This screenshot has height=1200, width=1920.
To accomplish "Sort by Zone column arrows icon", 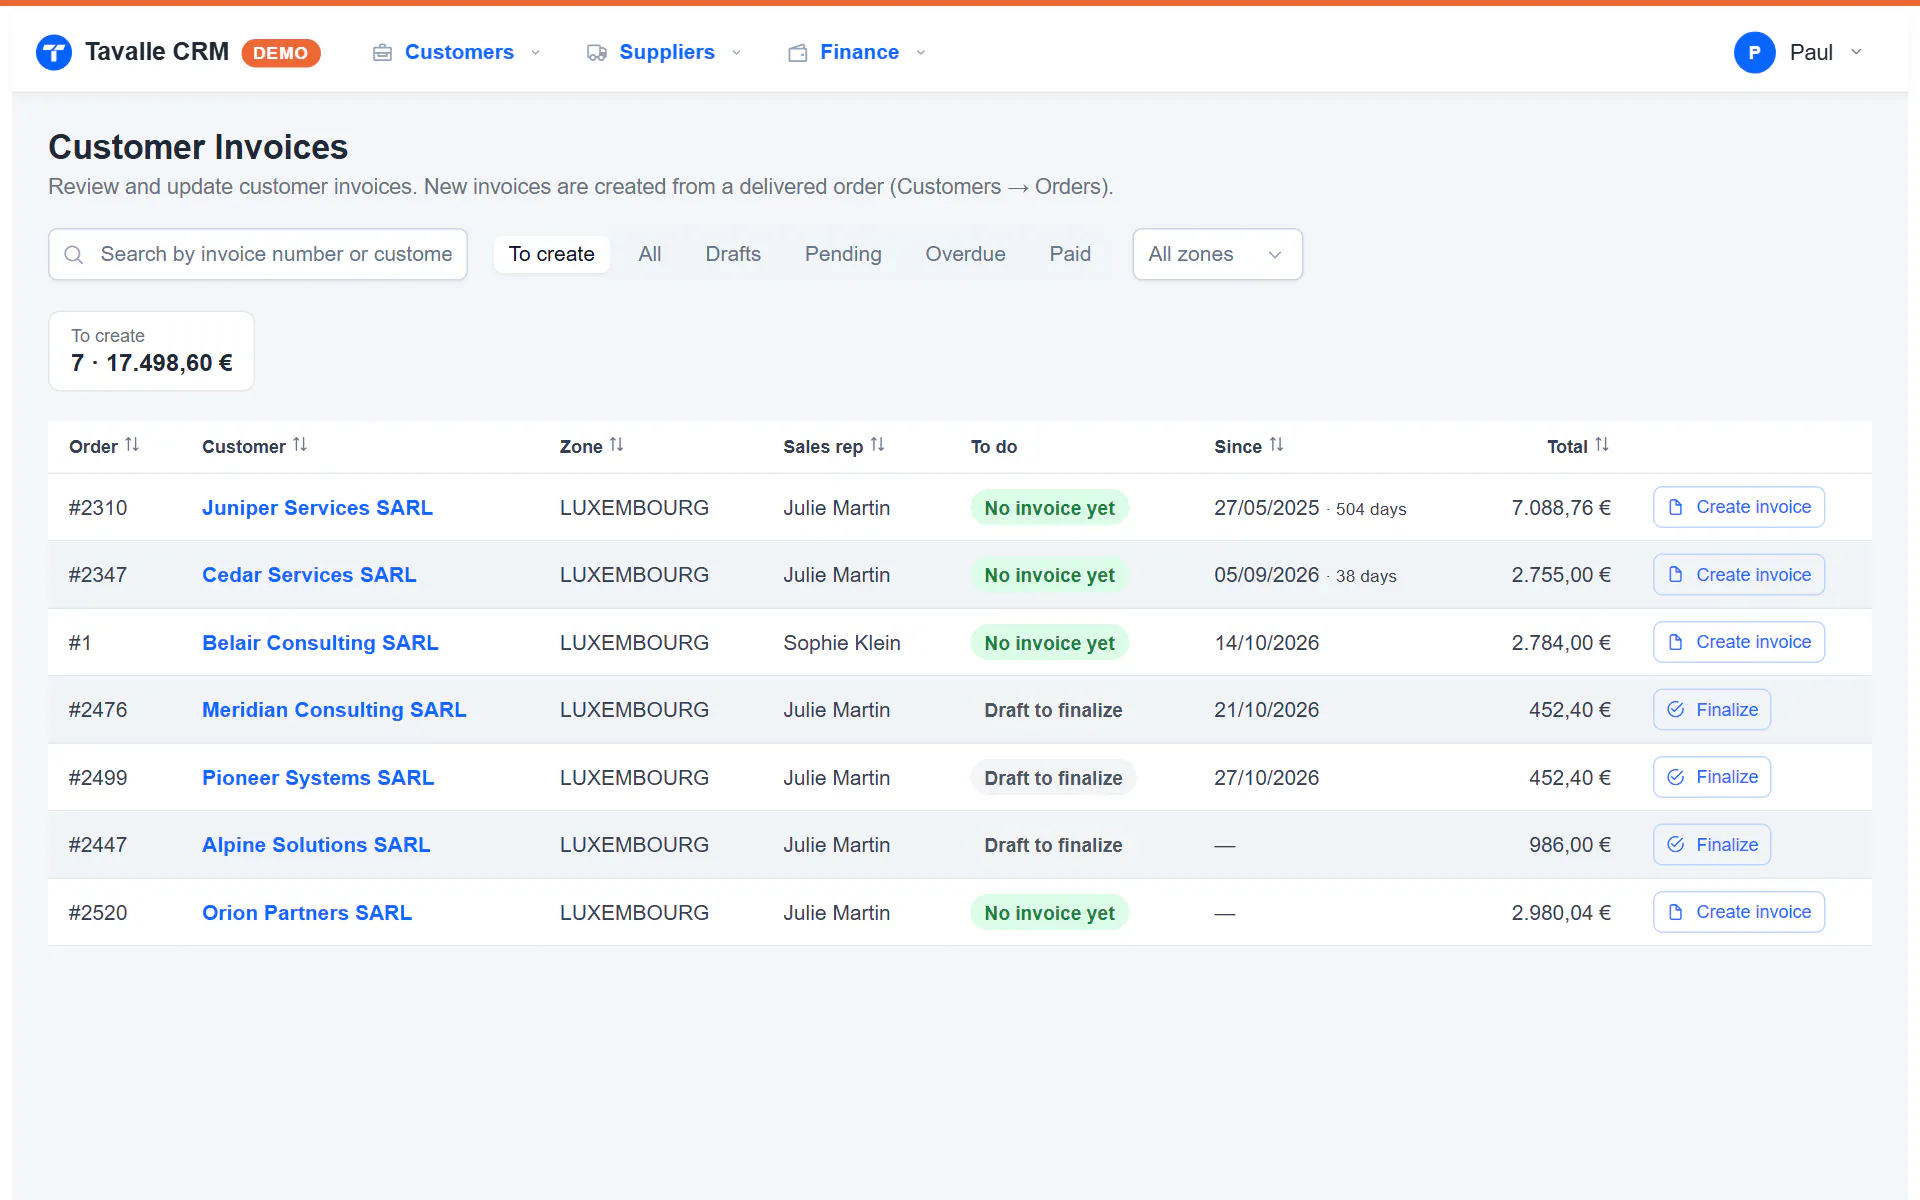I will 617,445.
